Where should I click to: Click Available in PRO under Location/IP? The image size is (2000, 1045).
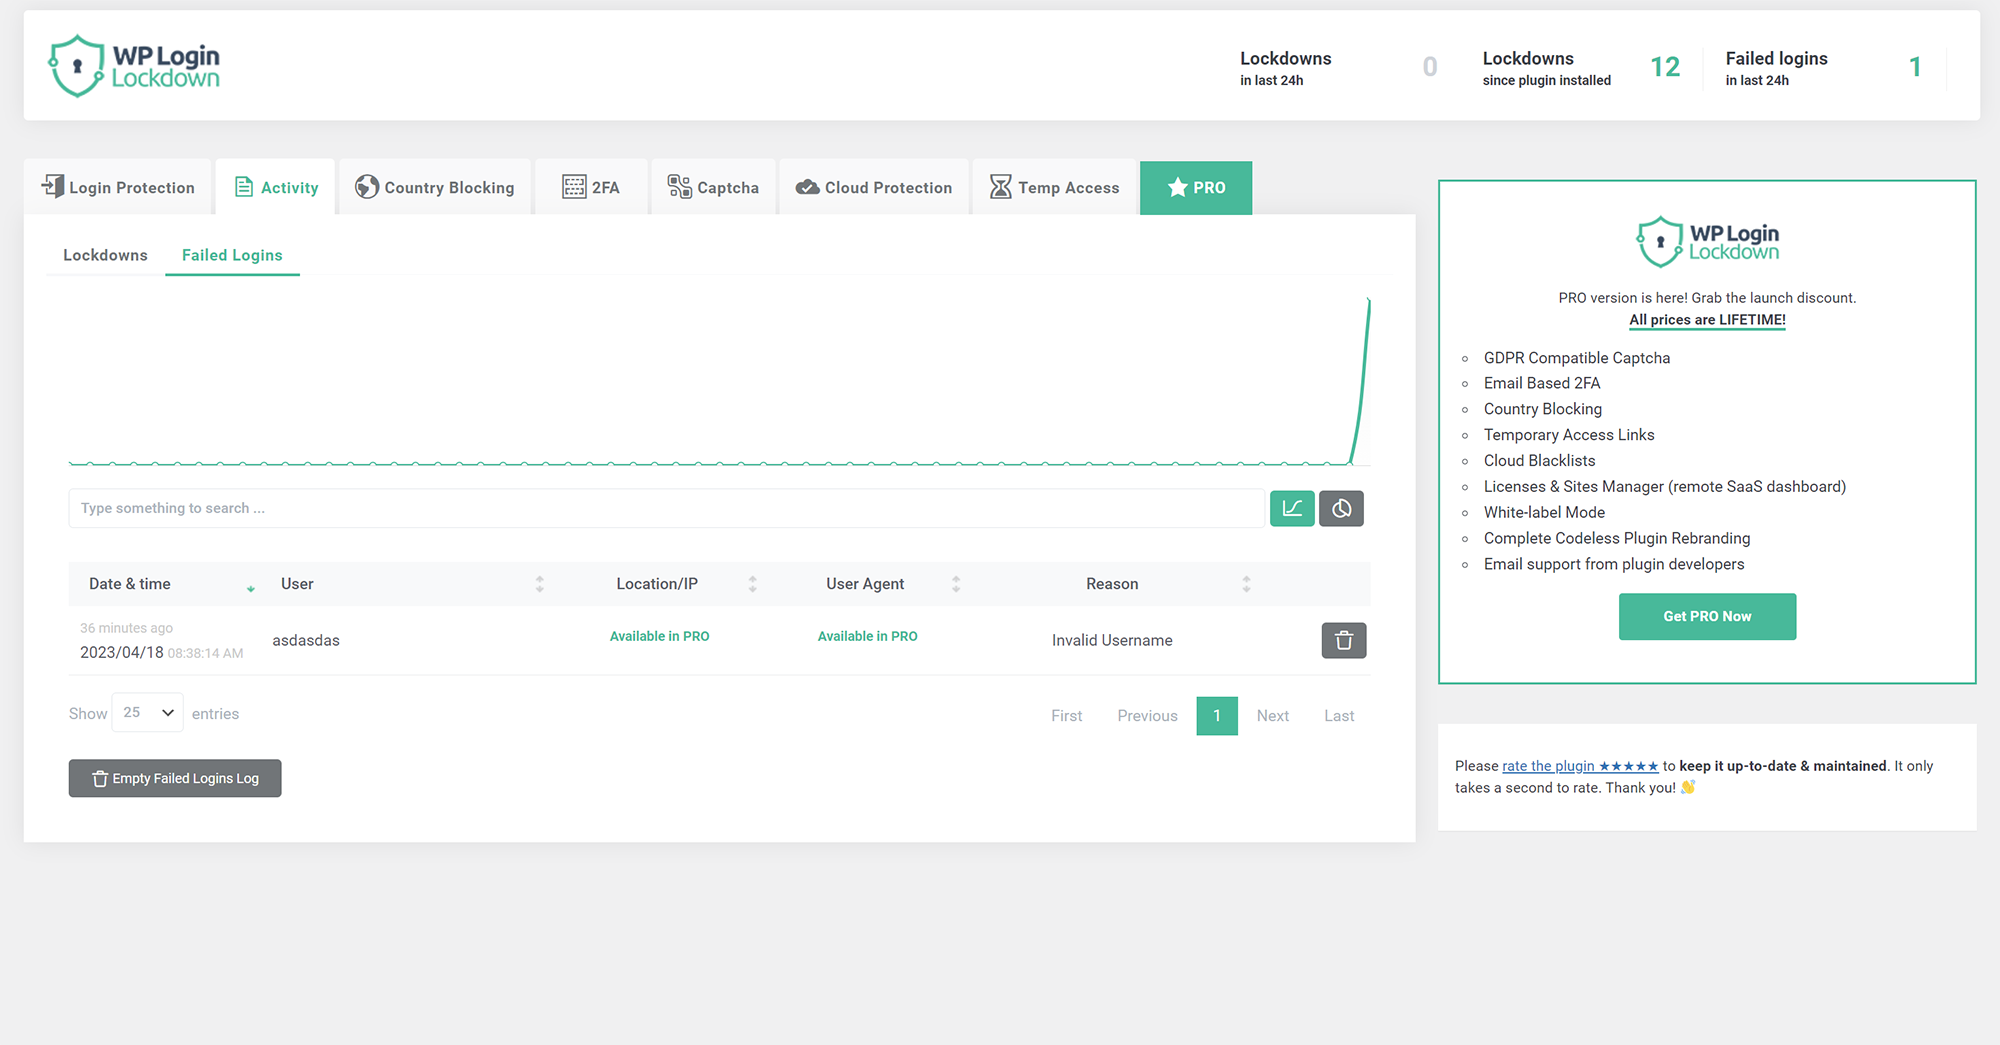pos(659,636)
